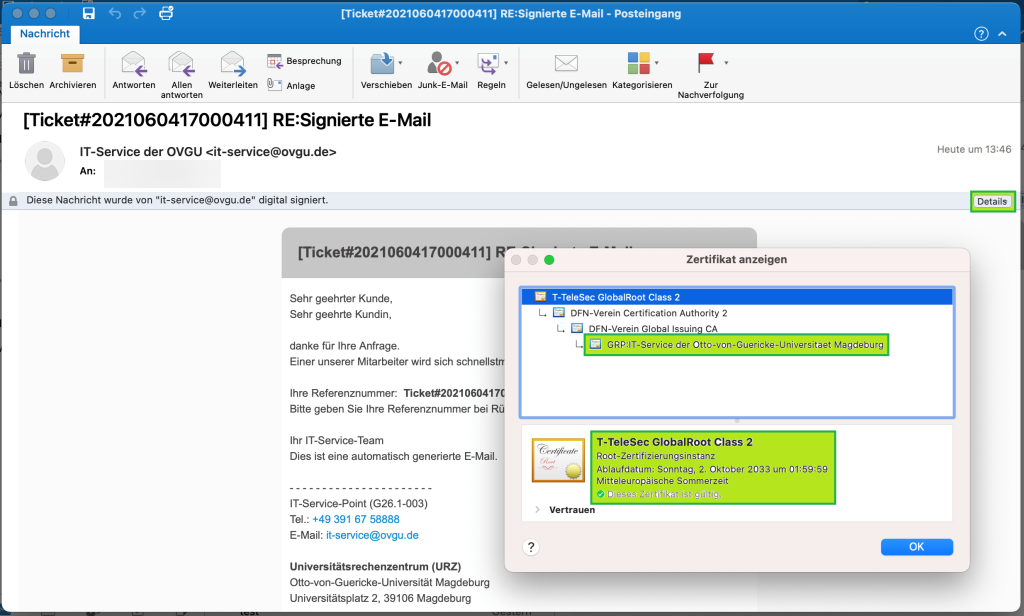
Task: Click the save icon in title bar
Action: (x=89, y=13)
